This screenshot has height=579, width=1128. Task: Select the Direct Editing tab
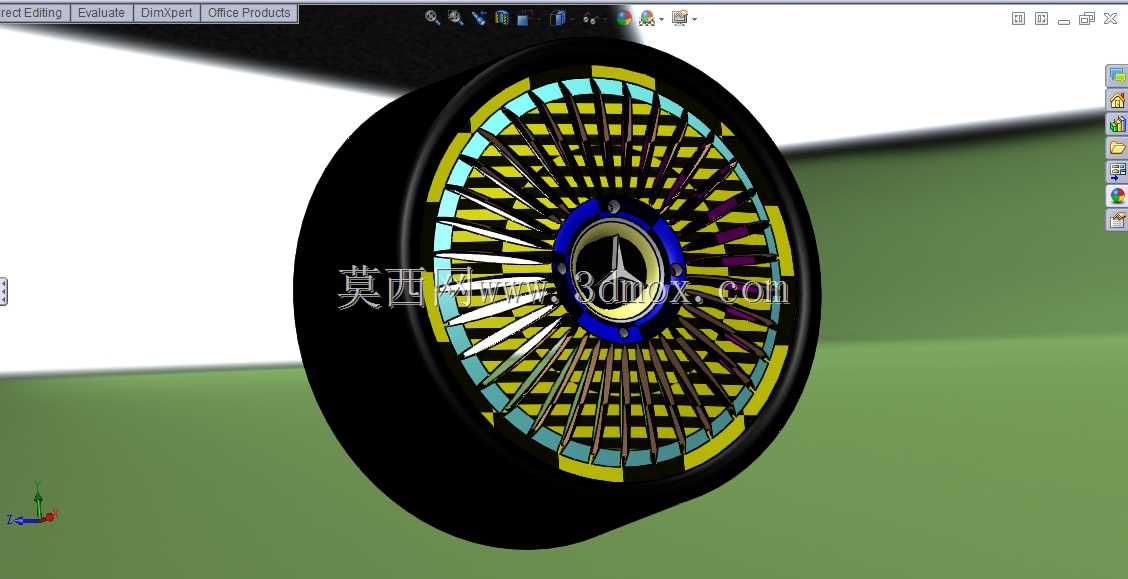point(34,13)
